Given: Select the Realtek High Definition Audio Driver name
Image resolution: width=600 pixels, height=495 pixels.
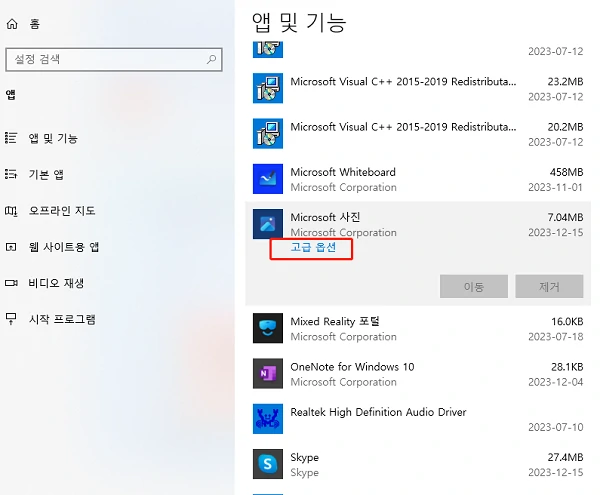Looking at the screenshot, I should click(x=378, y=412).
